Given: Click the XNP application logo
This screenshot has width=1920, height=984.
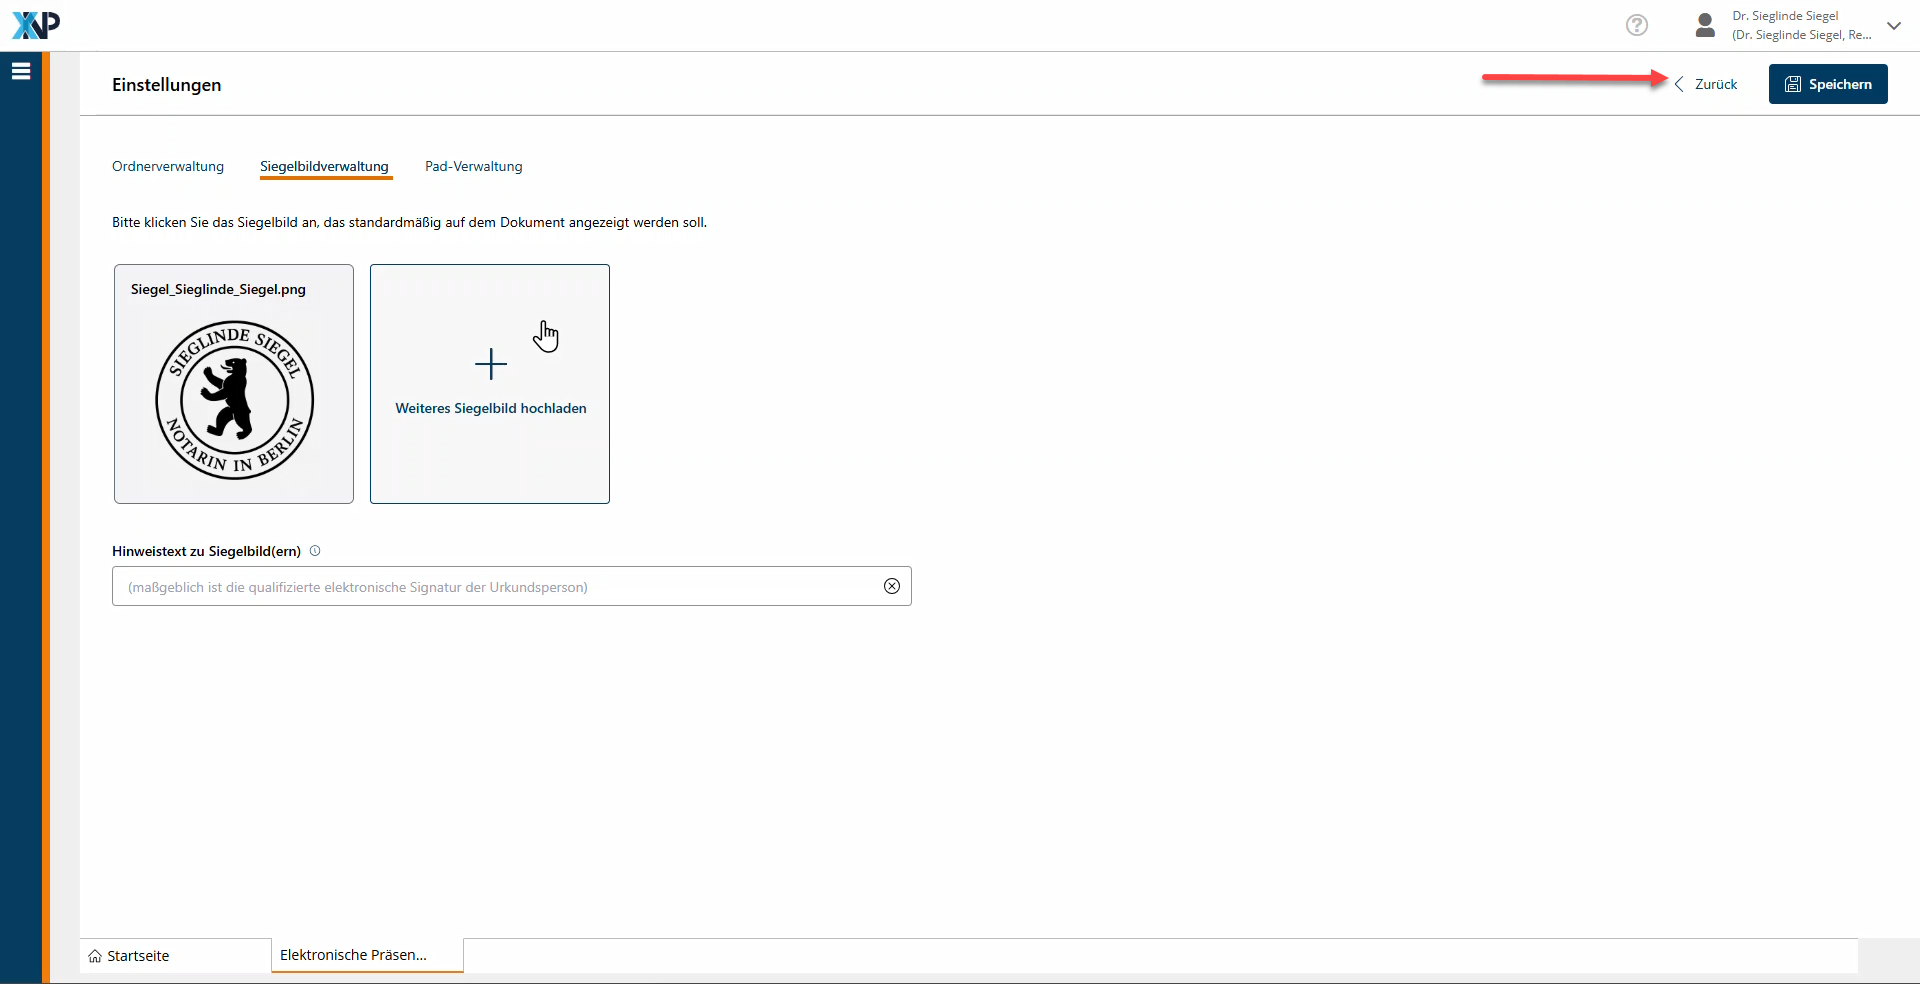Looking at the screenshot, I should (x=36, y=25).
